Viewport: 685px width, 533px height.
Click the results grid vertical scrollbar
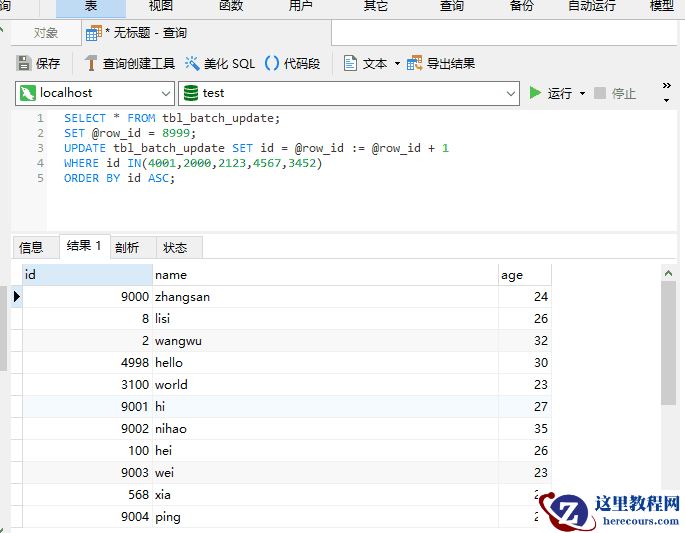tap(669, 340)
